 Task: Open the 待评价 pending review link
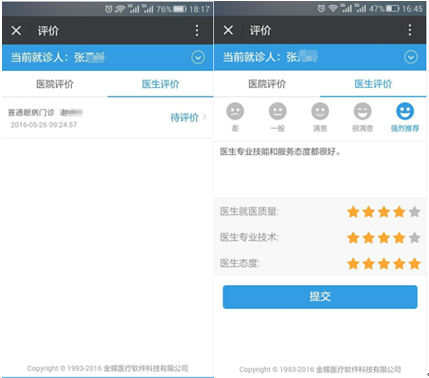pyautogui.click(x=184, y=117)
